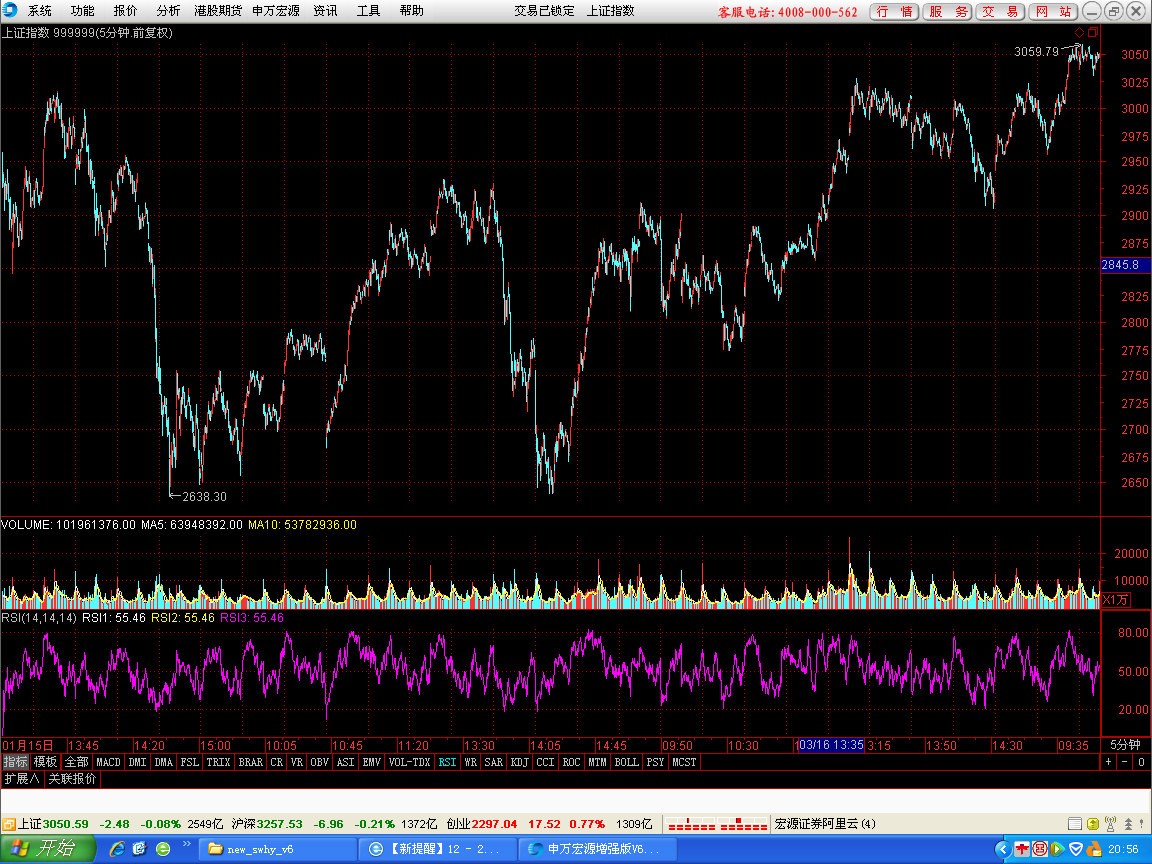
Task: Open the 功能 menu
Action: click(82, 11)
